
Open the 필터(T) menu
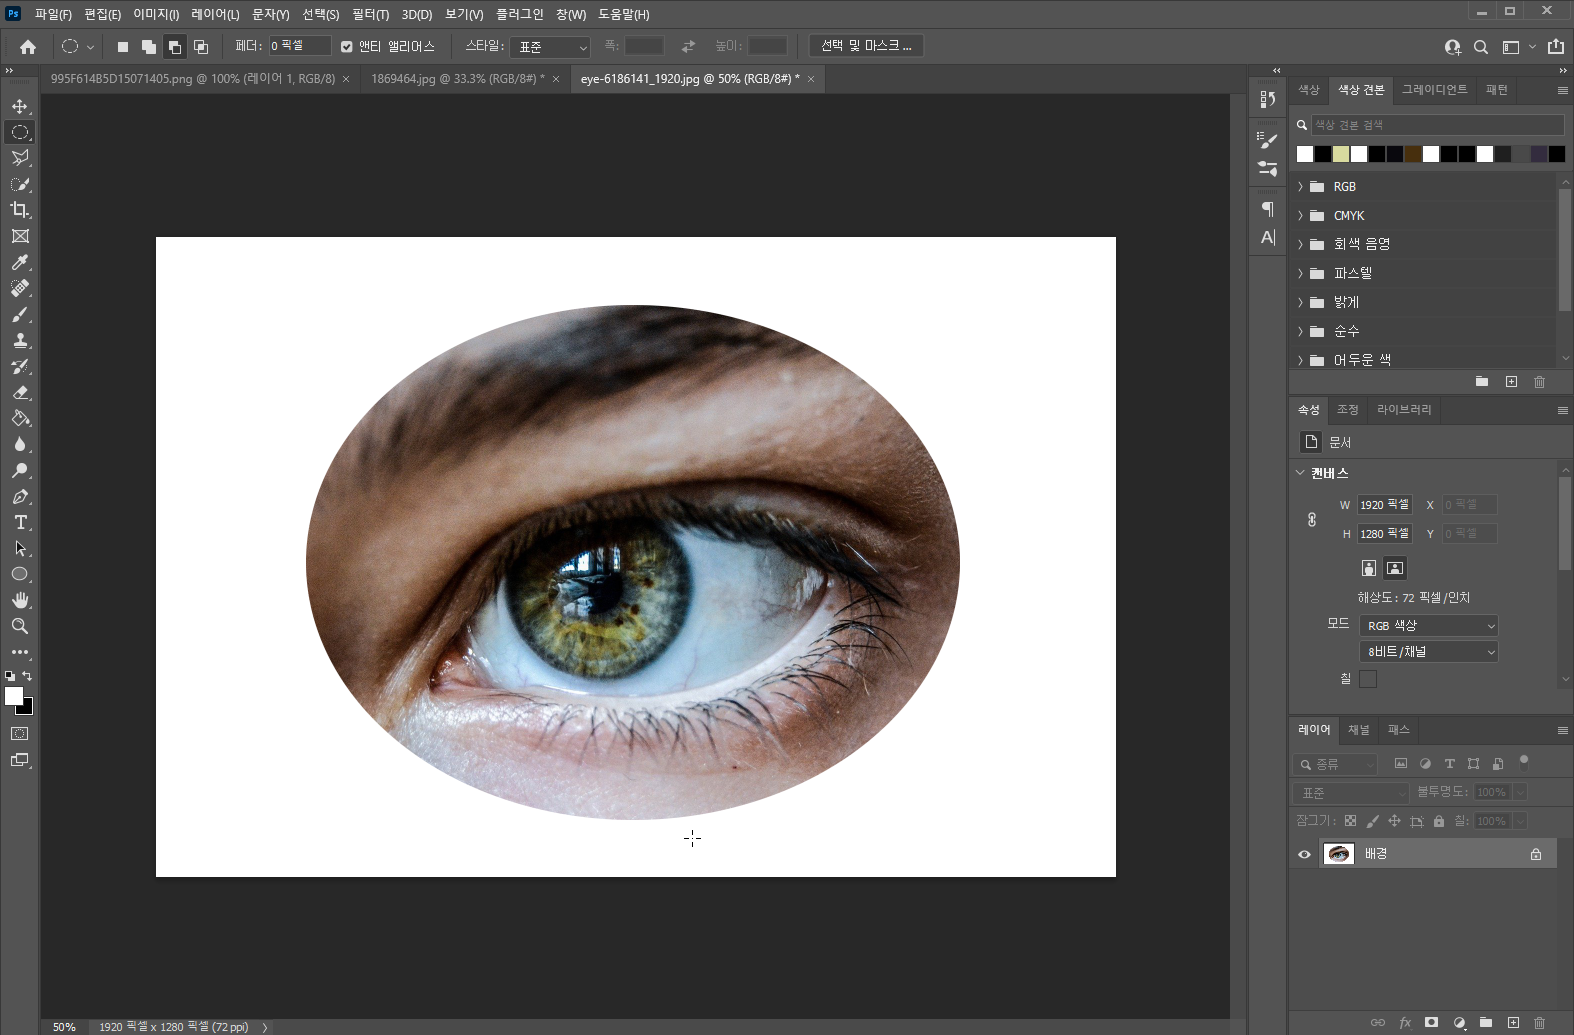pos(370,15)
